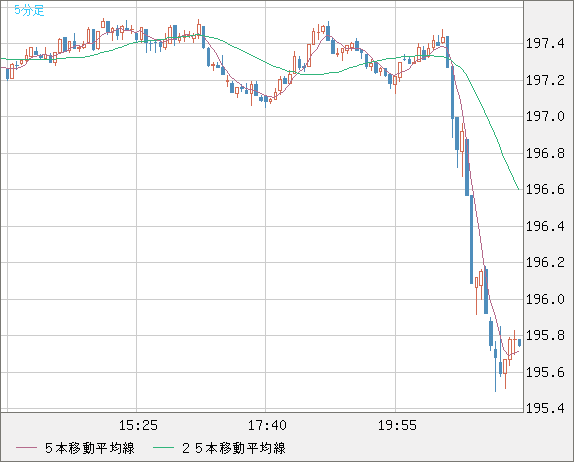This screenshot has width=574, height=462.
Task: Click the lowest candlestick near 195.5
Action: tap(496, 366)
